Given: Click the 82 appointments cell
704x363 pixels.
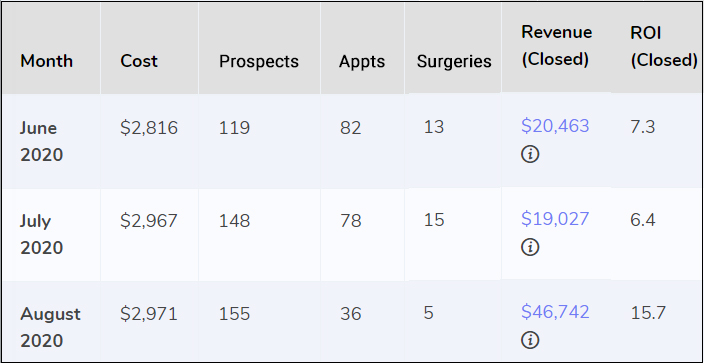Looking at the screenshot, I should pos(351,128).
